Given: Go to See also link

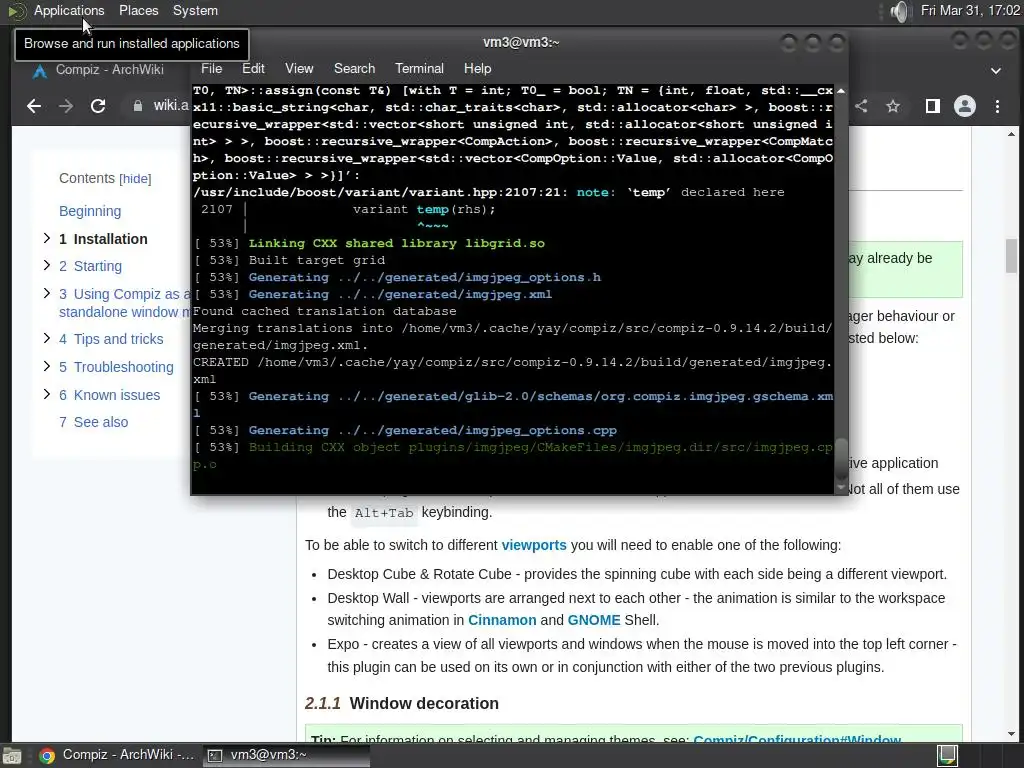Looking at the screenshot, I should point(93,422).
